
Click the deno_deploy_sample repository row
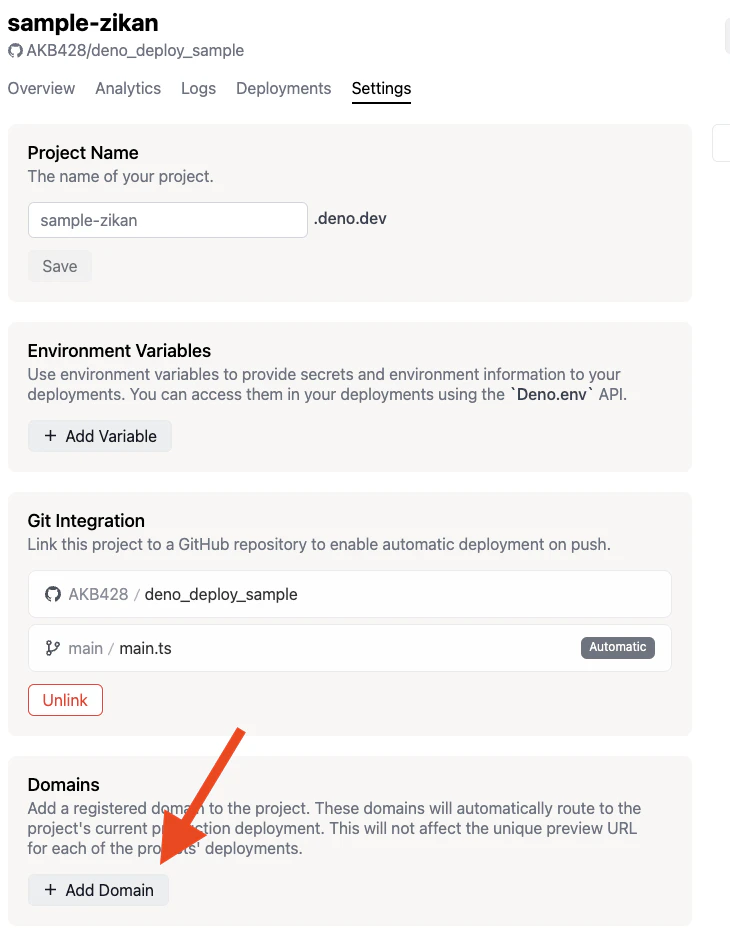tap(349, 594)
